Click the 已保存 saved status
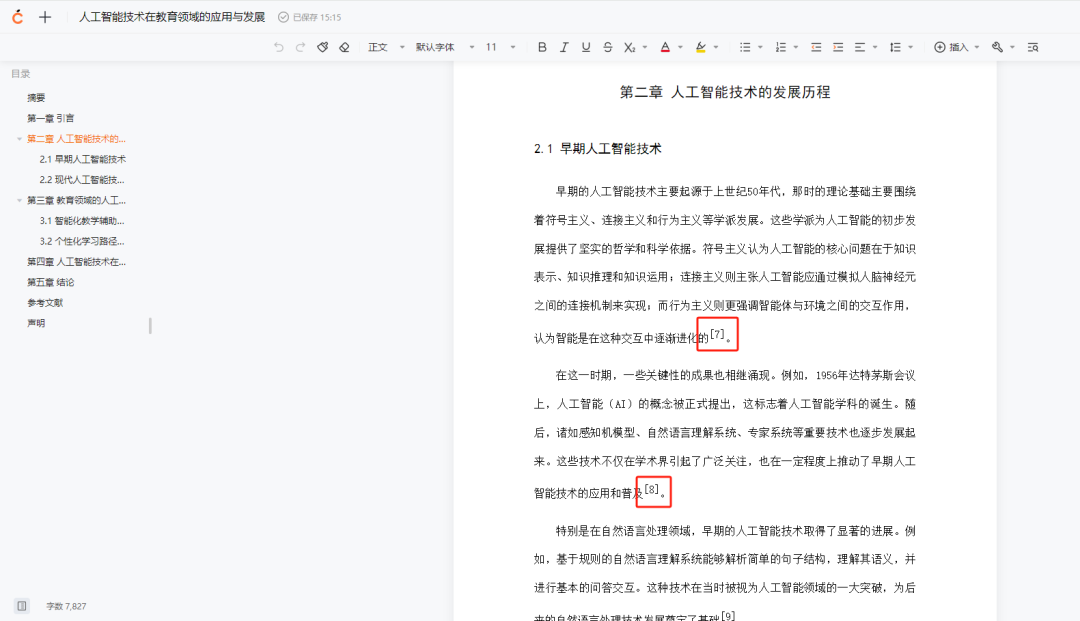Screen dimensions: 1080x621 (303, 16)
